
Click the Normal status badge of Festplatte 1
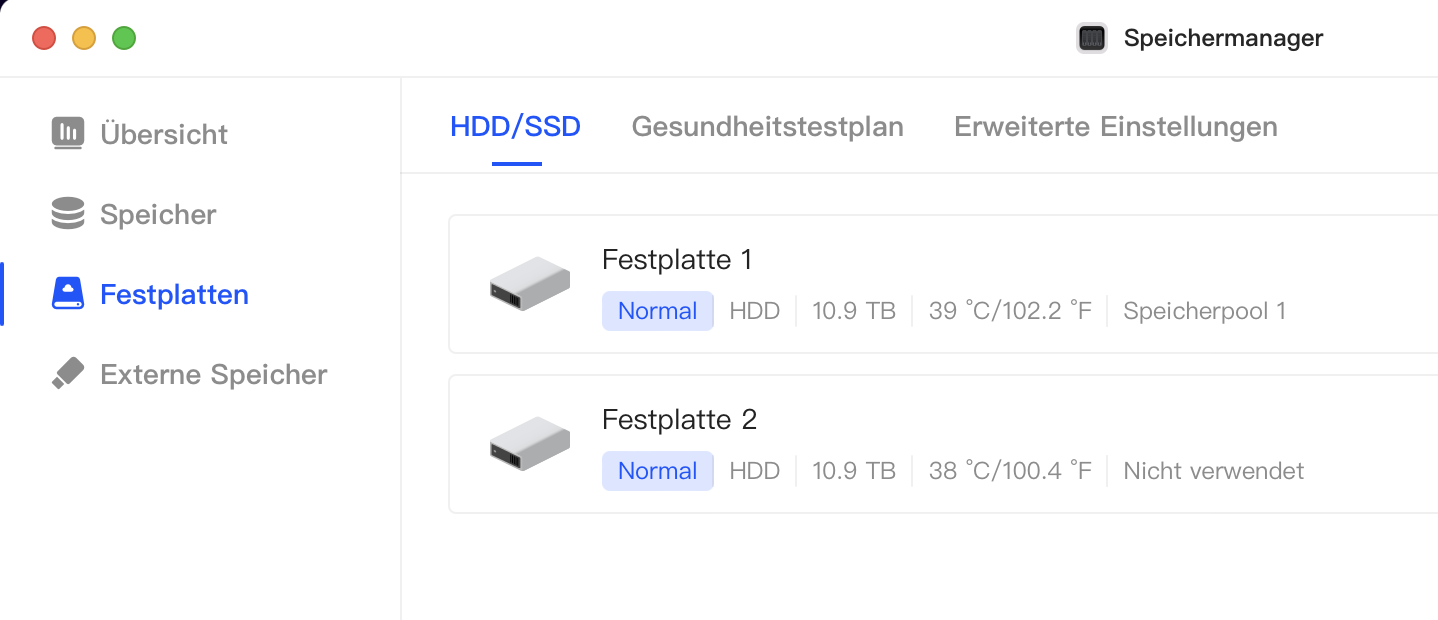pos(657,311)
